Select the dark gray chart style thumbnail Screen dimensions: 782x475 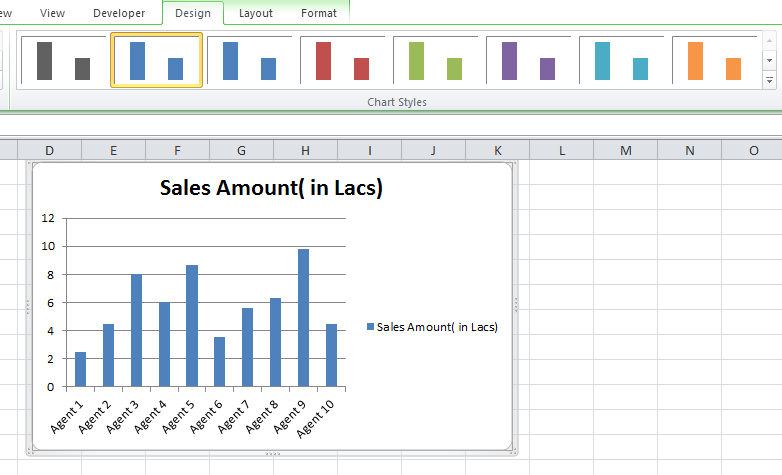coord(63,60)
